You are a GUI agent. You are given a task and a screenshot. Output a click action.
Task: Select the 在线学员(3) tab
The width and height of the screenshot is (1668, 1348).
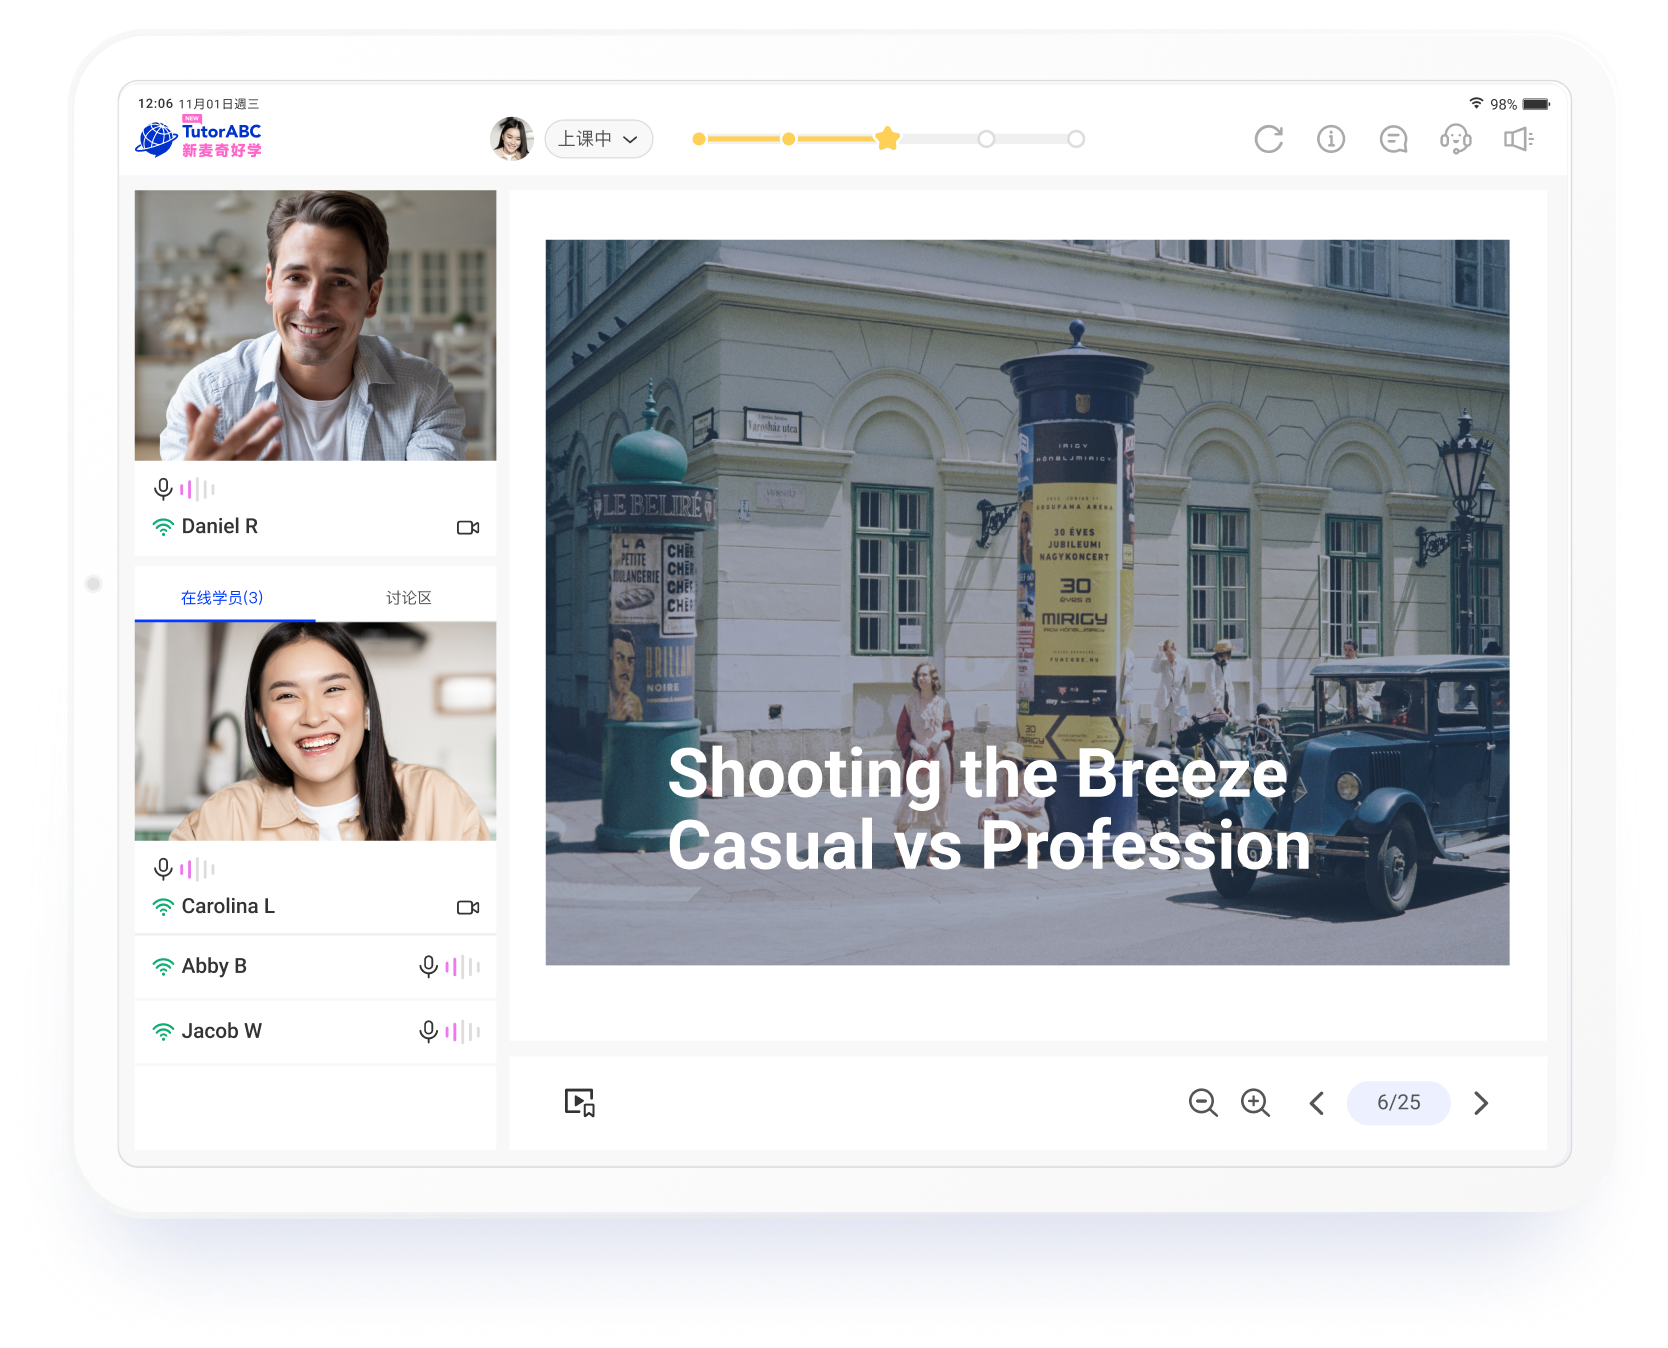coord(222,598)
